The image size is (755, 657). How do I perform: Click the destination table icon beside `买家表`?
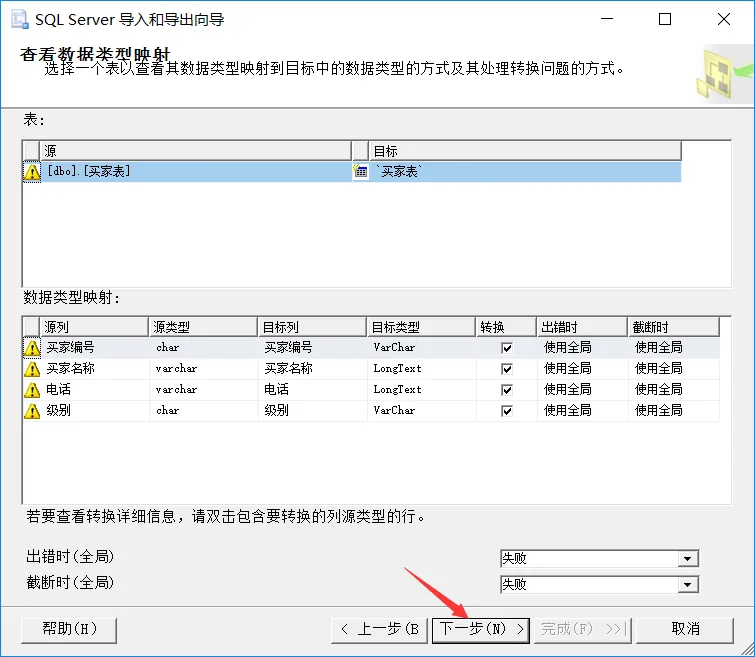[x=360, y=171]
